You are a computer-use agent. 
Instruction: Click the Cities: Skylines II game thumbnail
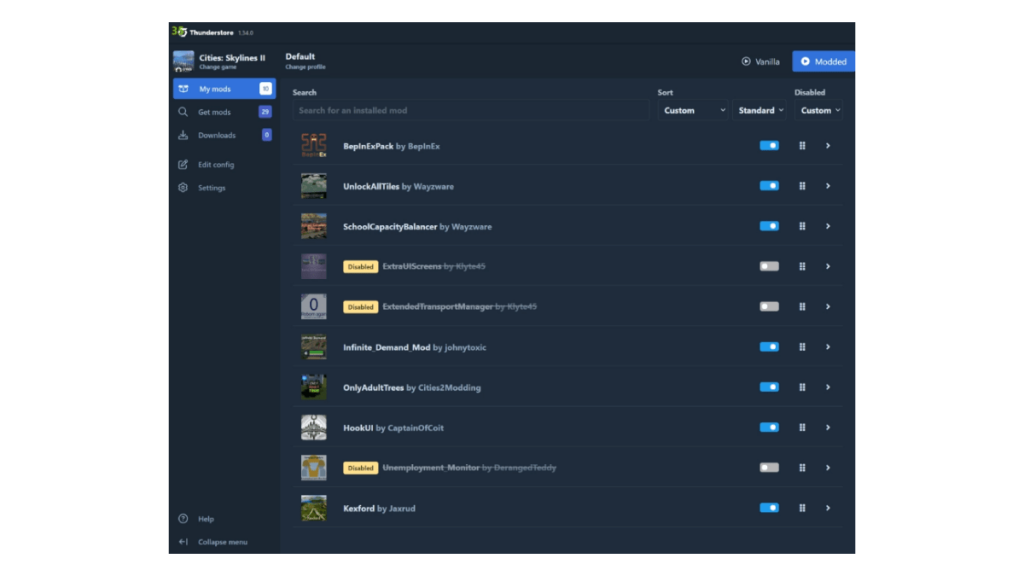tap(184, 61)
